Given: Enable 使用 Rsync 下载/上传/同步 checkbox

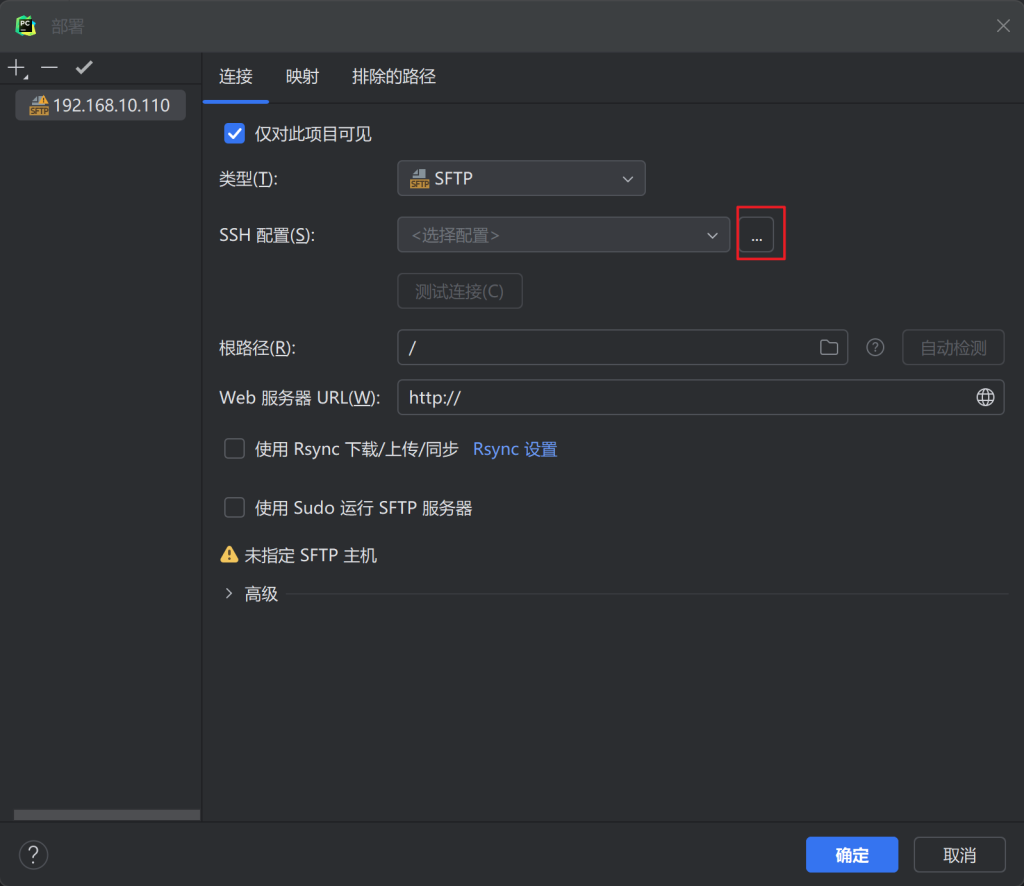Looking at the screenshot, I should [x=235, y=449].
